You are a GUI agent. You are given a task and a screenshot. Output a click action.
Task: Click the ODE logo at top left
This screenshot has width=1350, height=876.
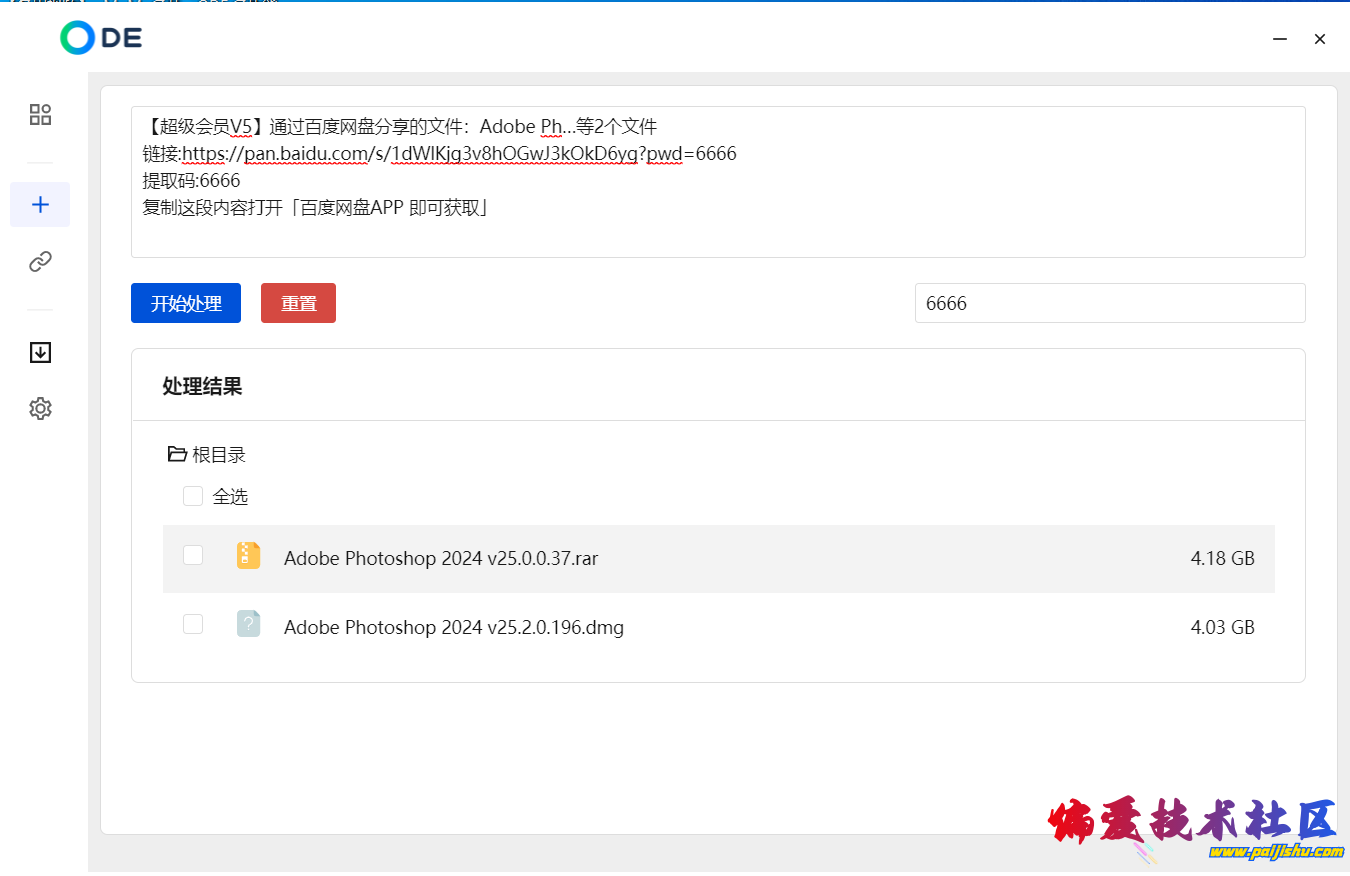(x=101, y=38)
